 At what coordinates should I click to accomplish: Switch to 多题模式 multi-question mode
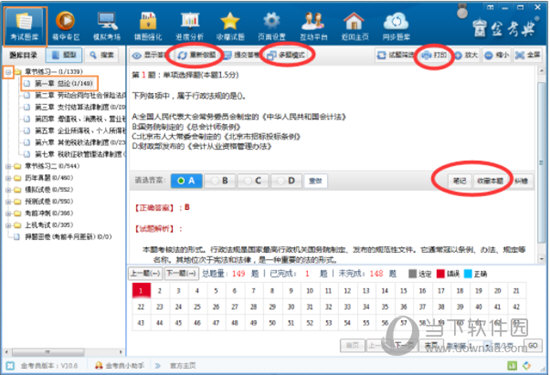pos(286,55)
